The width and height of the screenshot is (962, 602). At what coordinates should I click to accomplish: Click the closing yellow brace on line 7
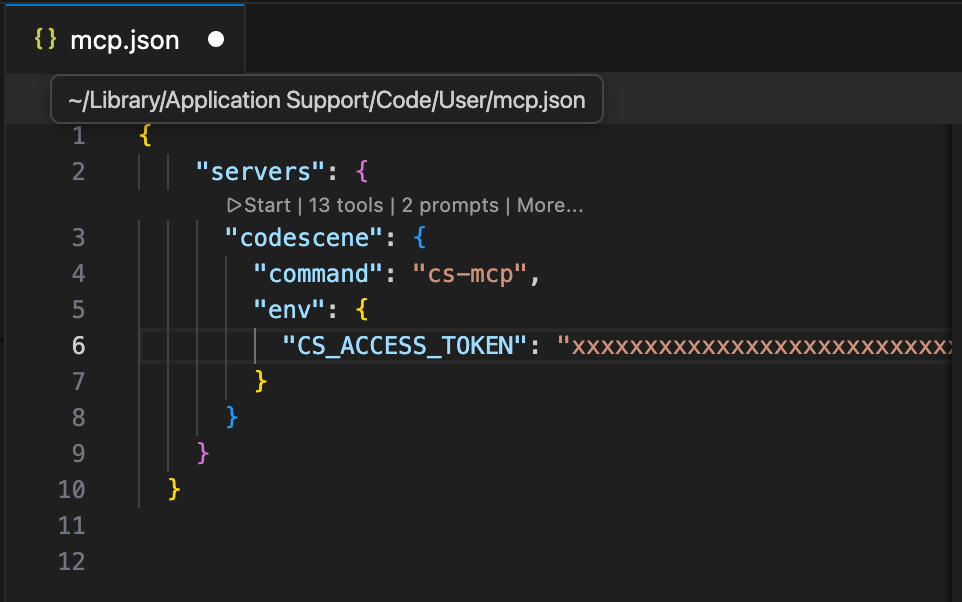tap(261, 382)
